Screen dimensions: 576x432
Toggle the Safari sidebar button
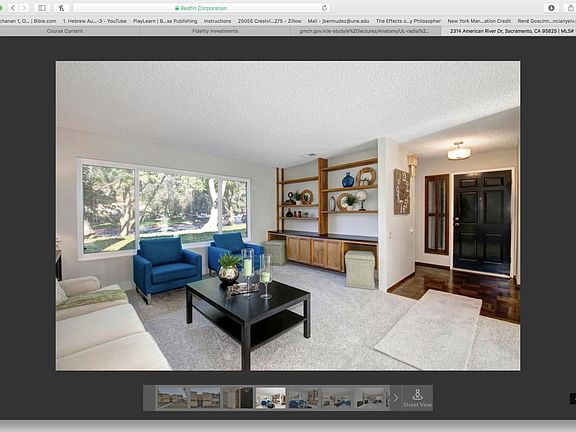[42, 8]
